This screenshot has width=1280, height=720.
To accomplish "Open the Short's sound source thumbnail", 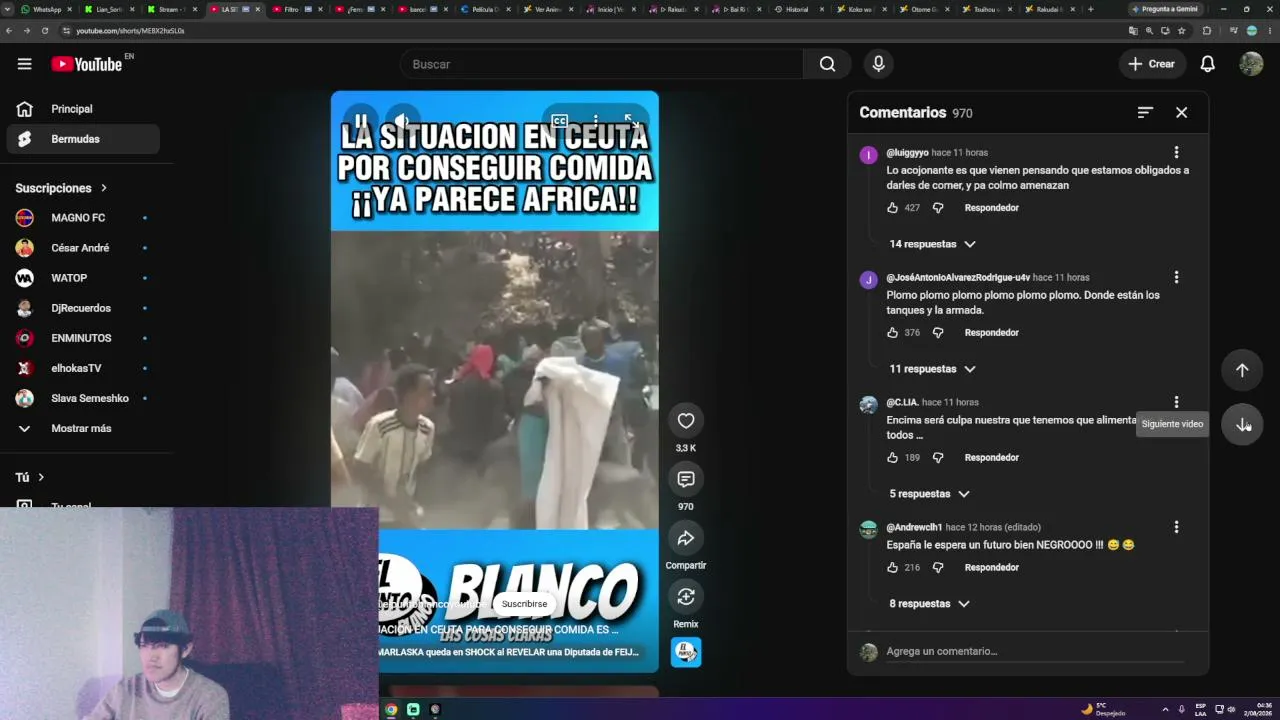I will click(686, 652).
